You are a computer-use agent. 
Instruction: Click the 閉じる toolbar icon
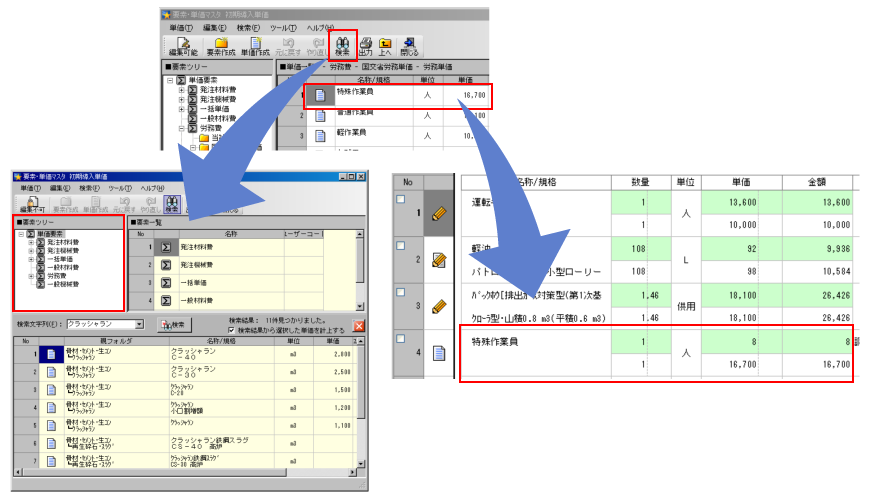point(408,46)
